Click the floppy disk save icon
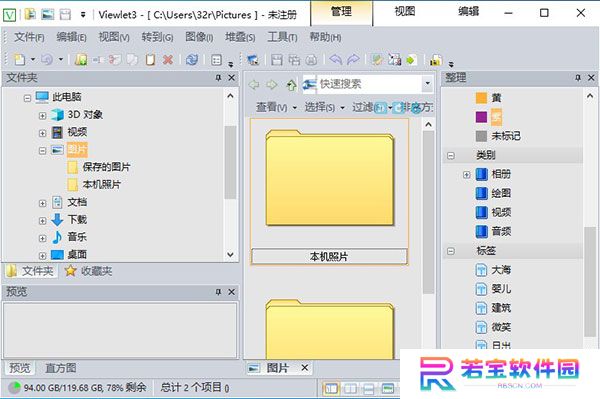Screen dimensions: 600x399 (277, 60)
